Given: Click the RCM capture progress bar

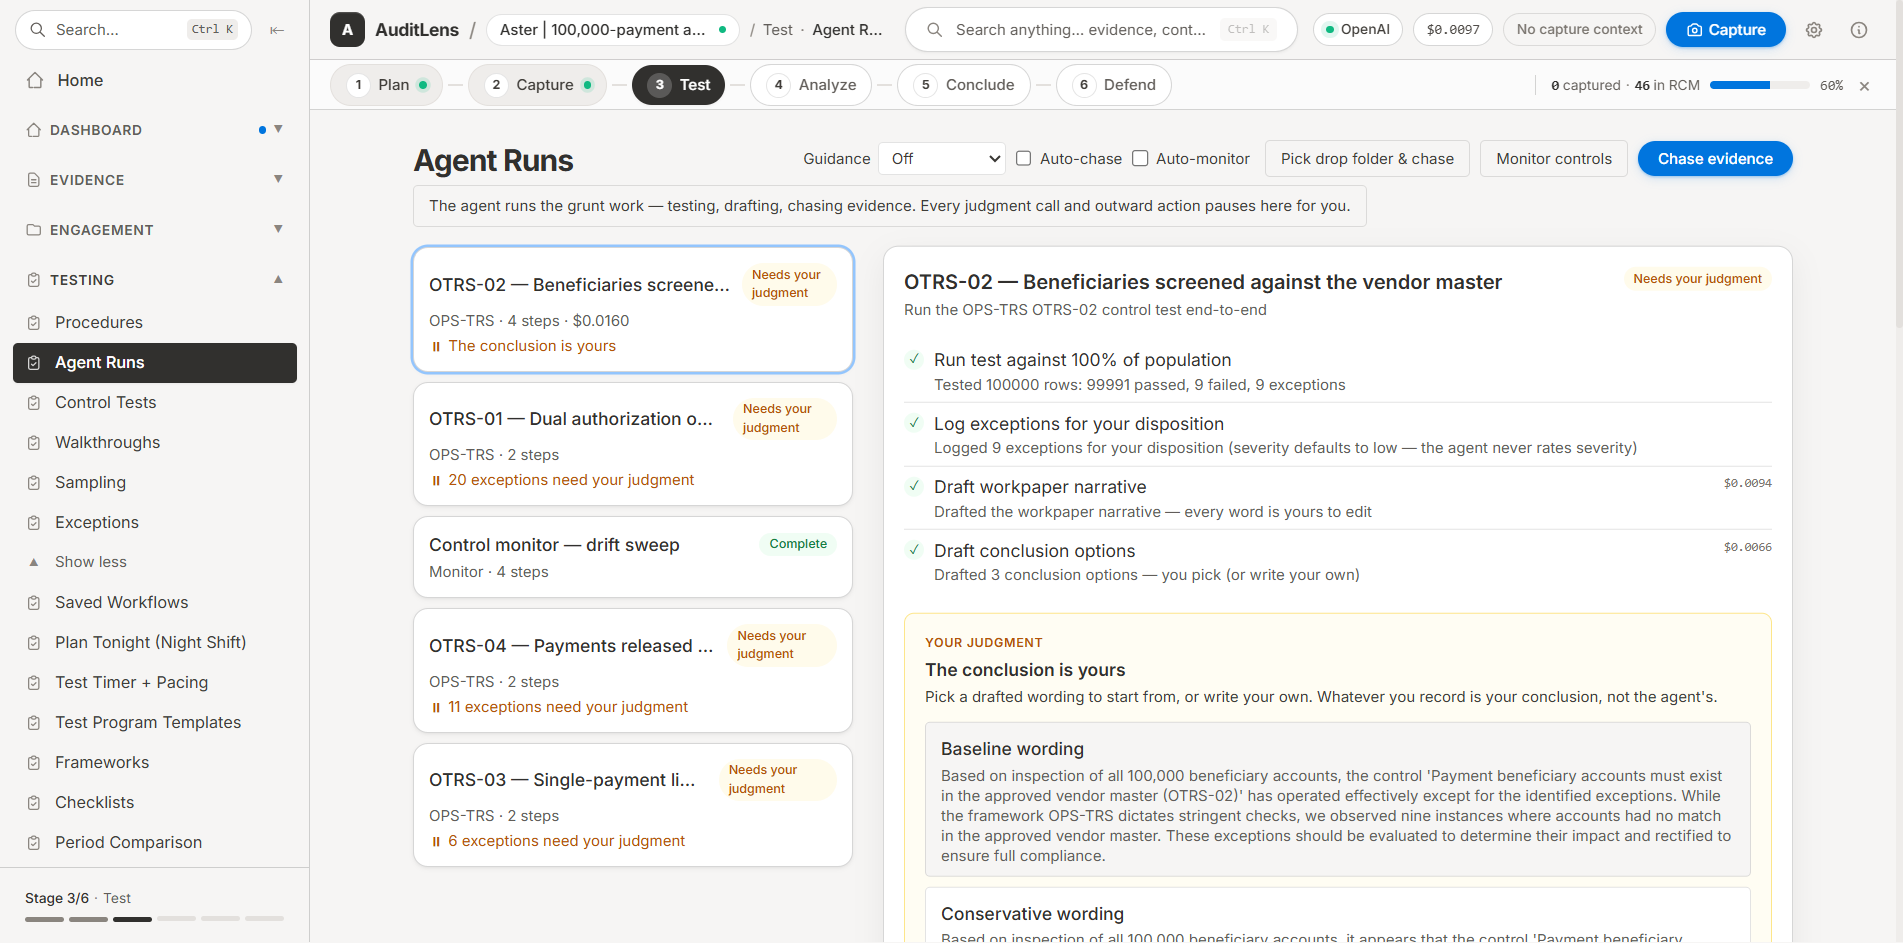Looking at the screenshot, I should pos(1759,86).
